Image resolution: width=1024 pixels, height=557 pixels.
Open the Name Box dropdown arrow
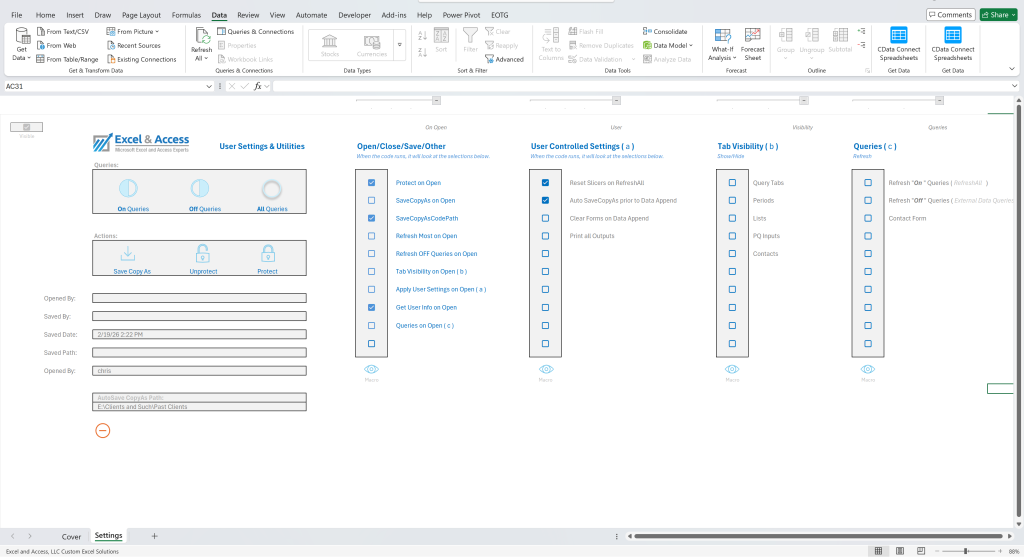coord(209,86)
